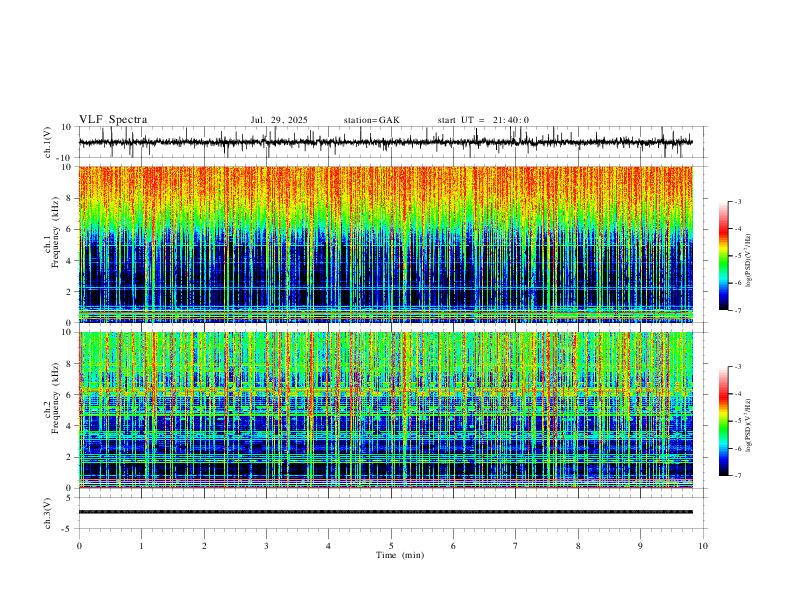Click the 'Time (min)' x-axis label
The image size is (792, 612).
[x=400, y=555]
